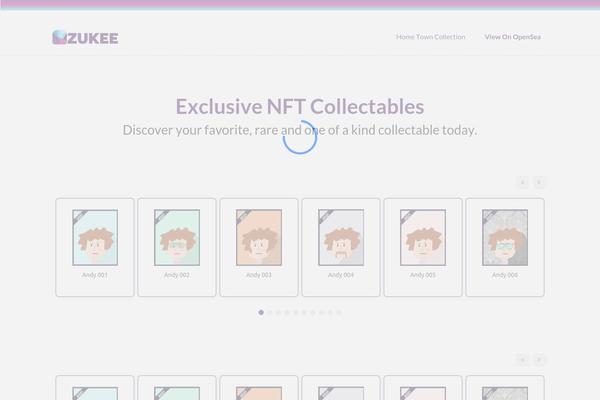The height and width of the screenshot is (400, 600).
Task: Select the tenth carousel pagination dot
Action: [x=339, y=312]
